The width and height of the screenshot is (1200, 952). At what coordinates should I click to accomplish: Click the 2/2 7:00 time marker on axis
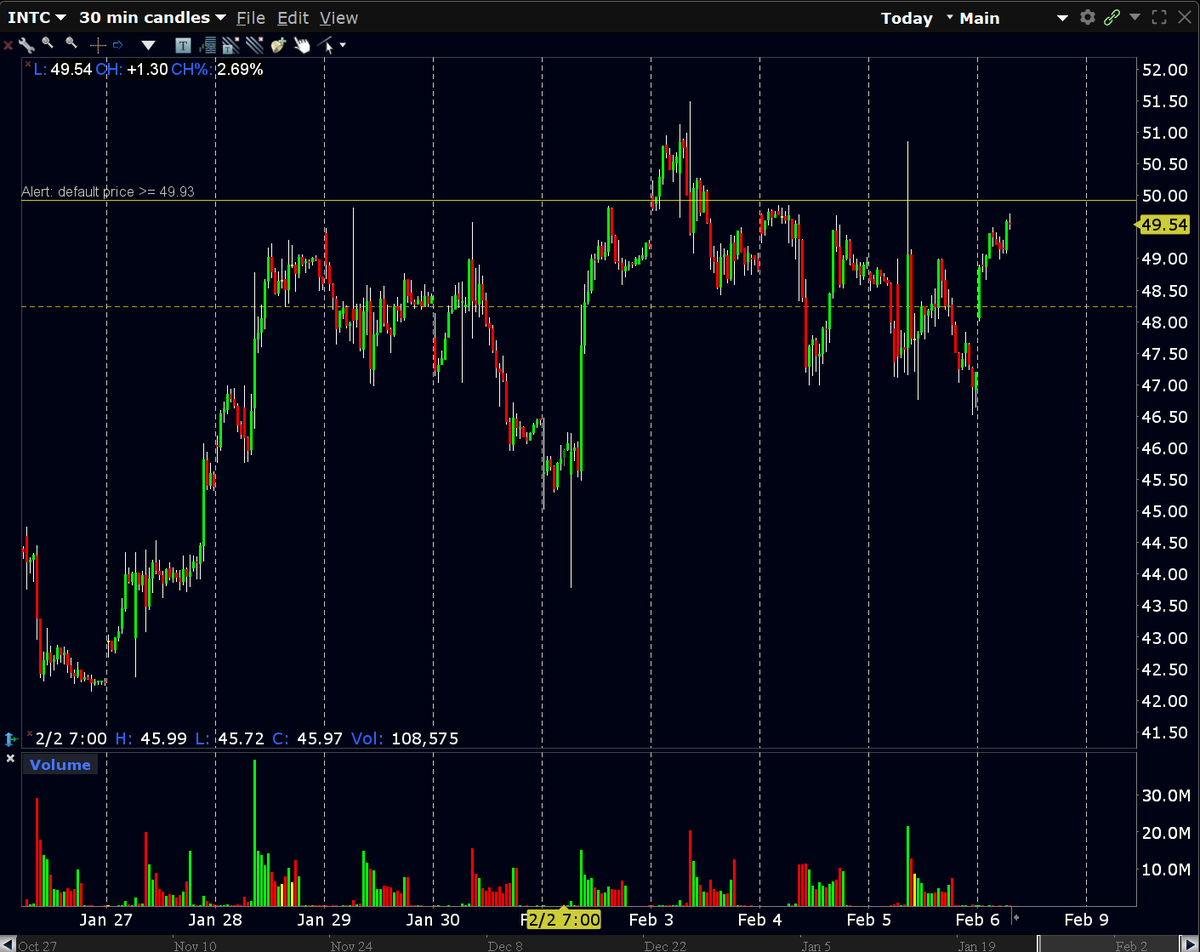tap(563, 919)
